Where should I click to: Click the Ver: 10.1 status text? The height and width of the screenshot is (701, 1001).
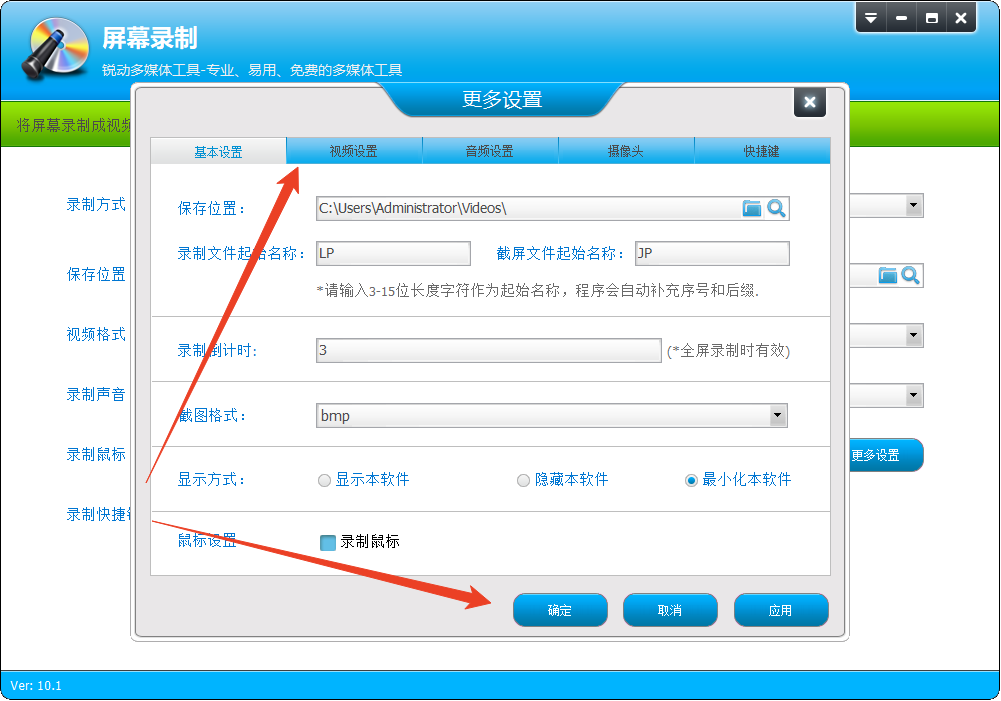[x=36, y=686]
